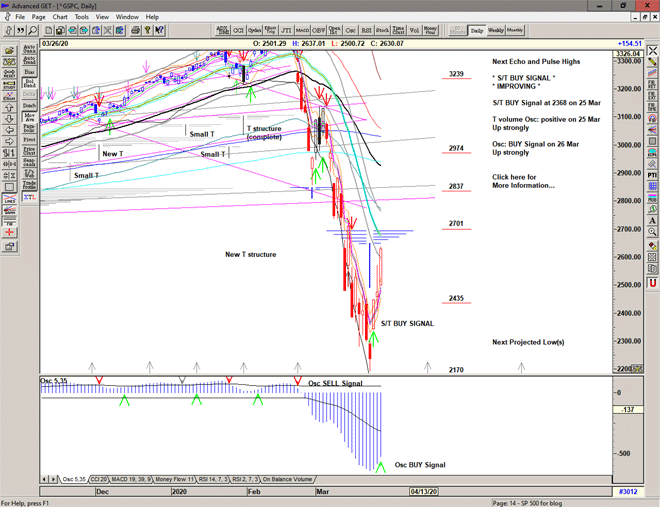Click the right arrow button in left toolbar
Viewport: 660px width, 507px height.
(9, 142)
